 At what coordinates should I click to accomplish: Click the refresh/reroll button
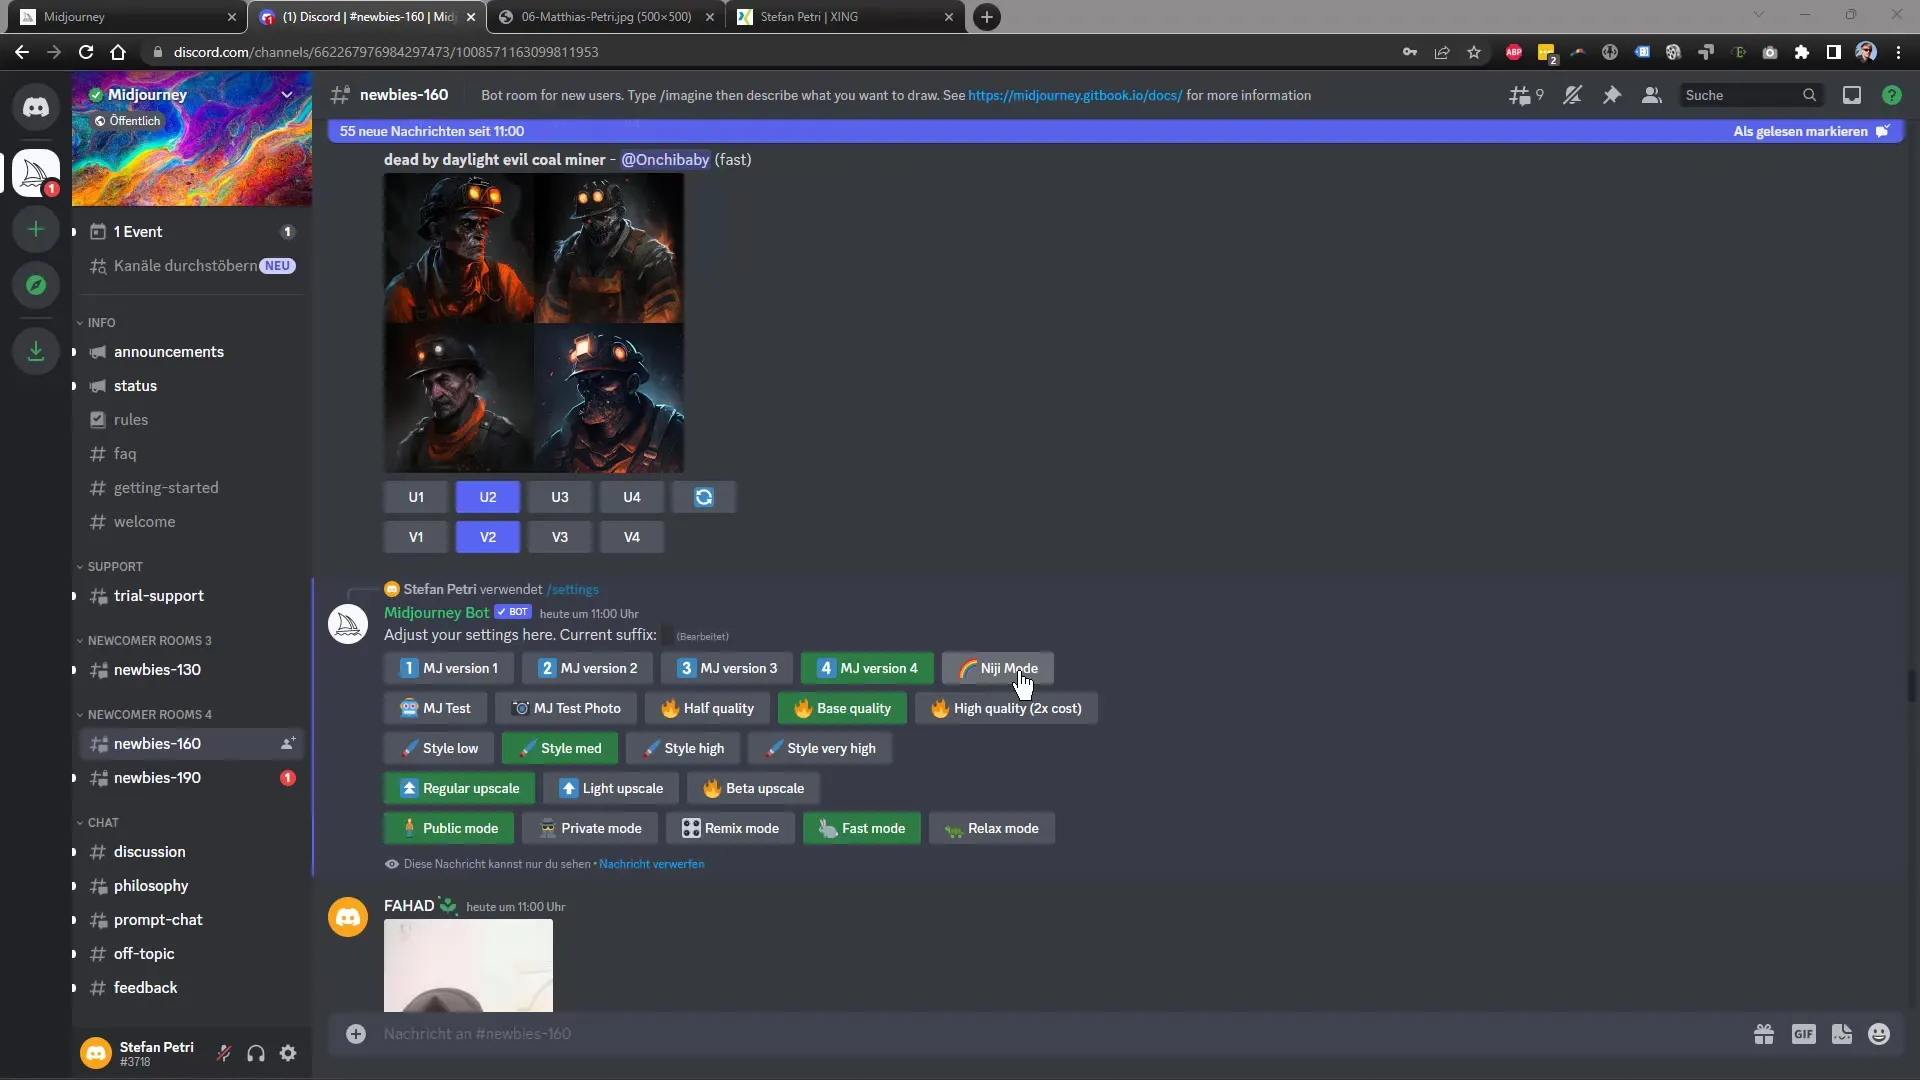coord(704,497)
